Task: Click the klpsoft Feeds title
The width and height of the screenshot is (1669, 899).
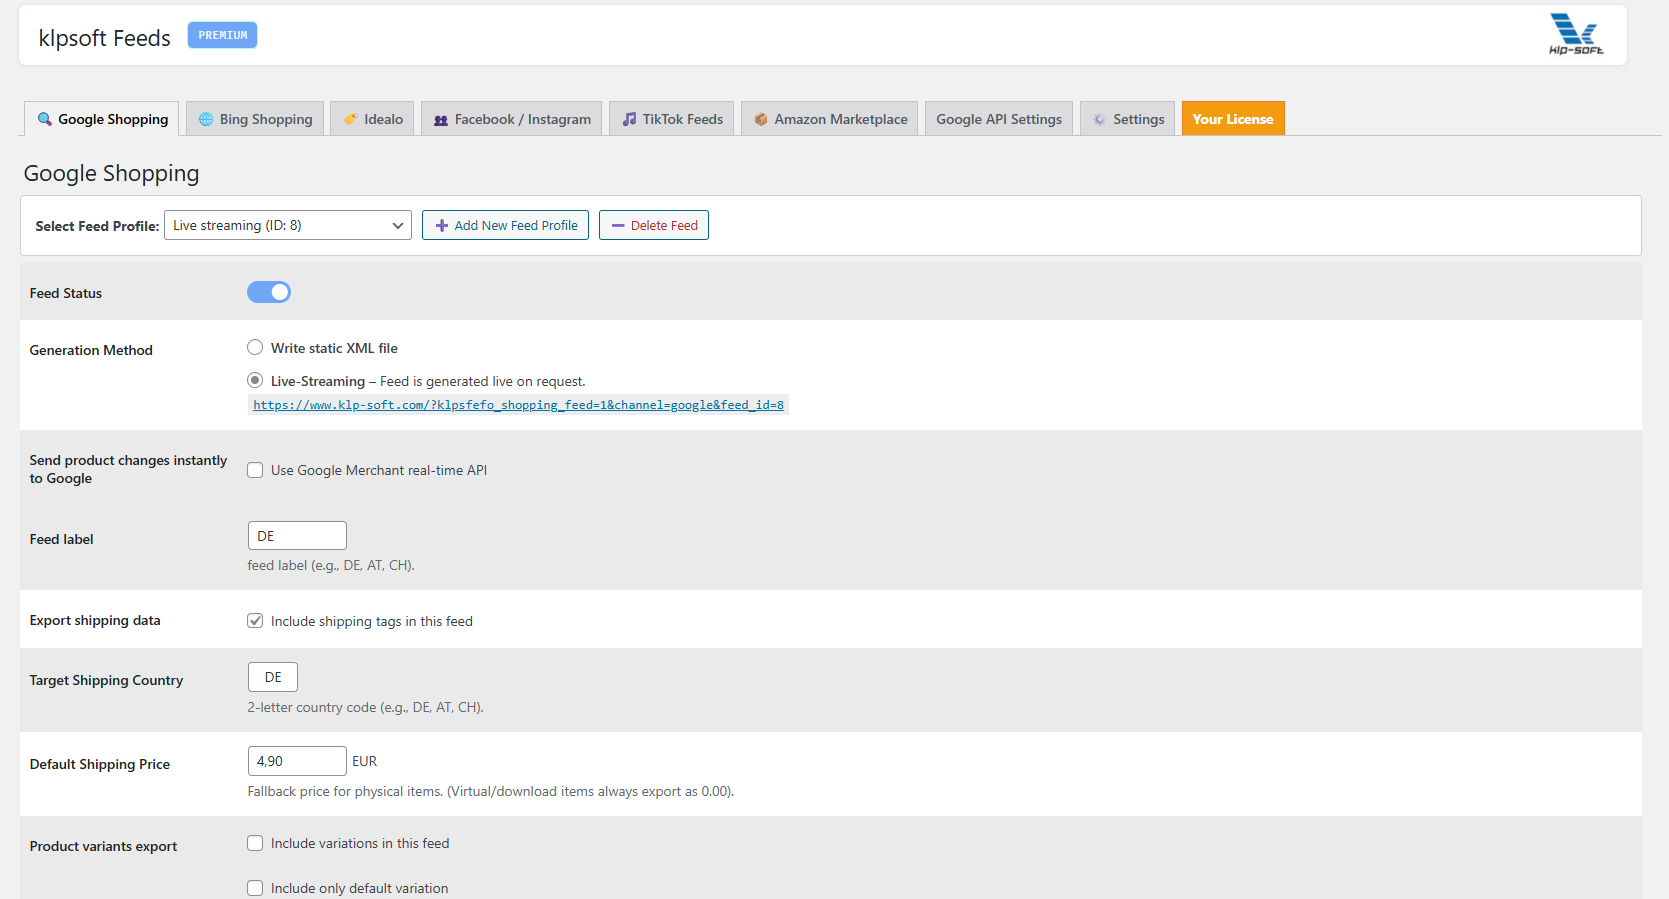Action: (x=105, y=38)
